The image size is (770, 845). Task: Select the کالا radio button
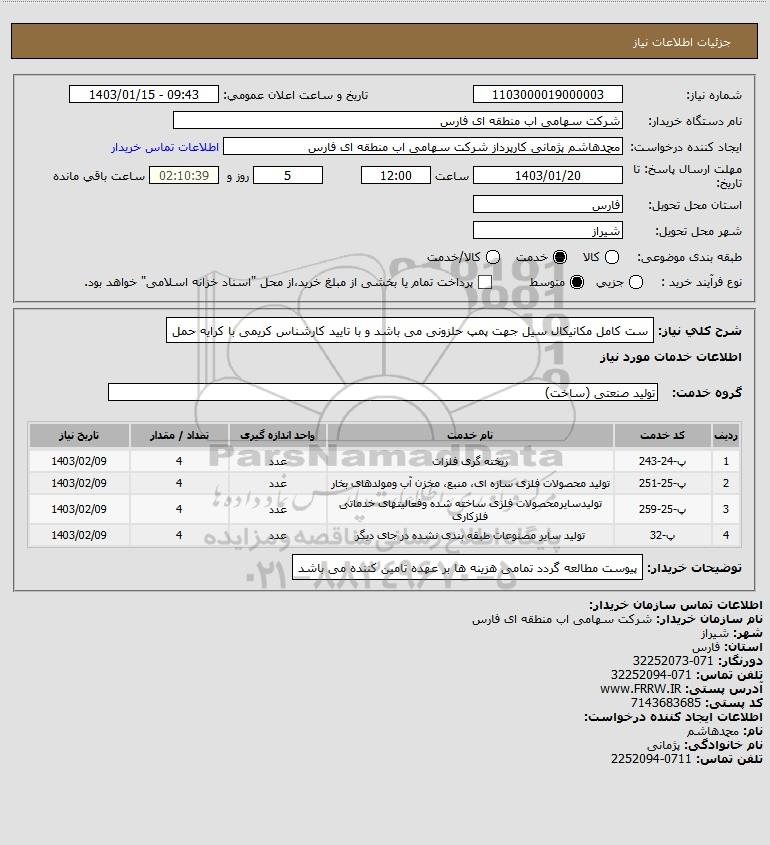click(612, 258)
